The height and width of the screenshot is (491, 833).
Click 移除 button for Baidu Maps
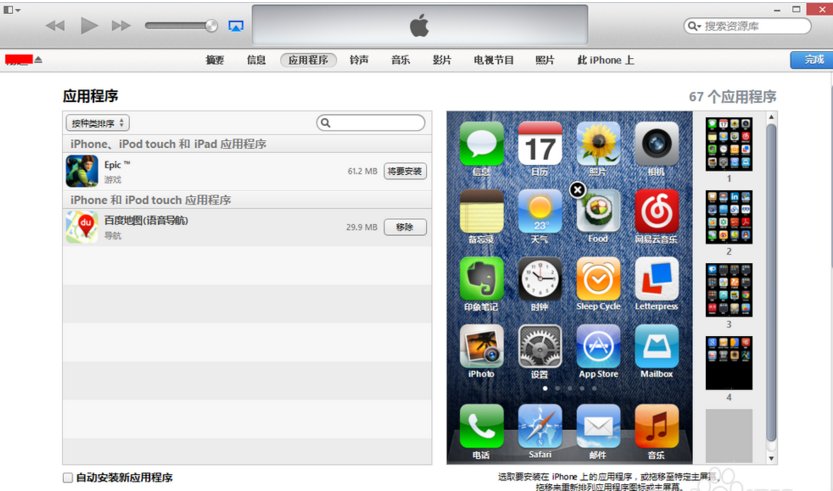[405, 227]
